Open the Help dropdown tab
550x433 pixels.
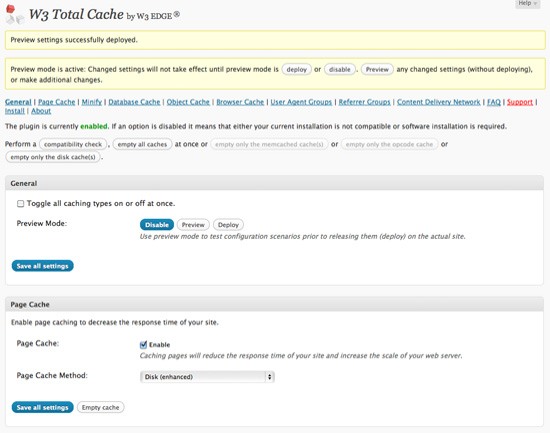point(528,4)
